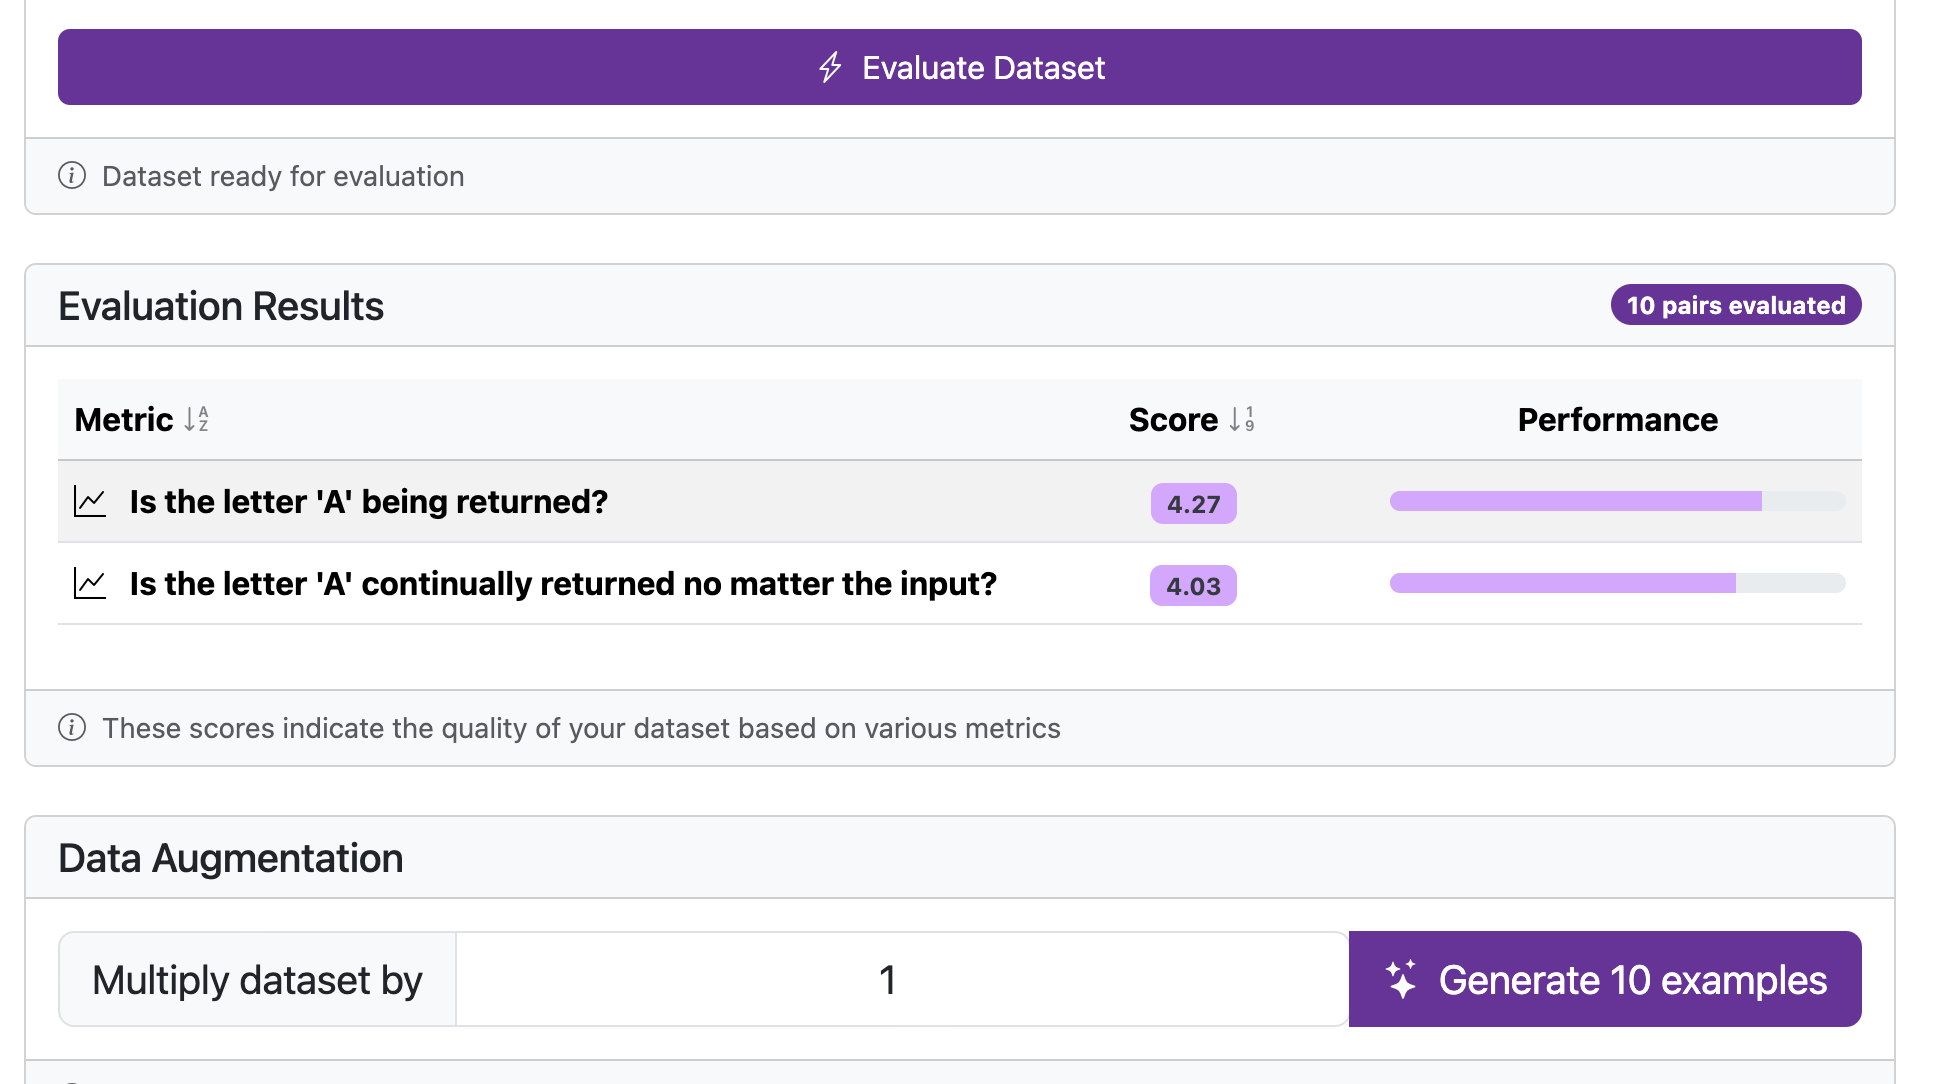
Task: Click the '10 pairs evaluated' badge
Action: (1735, 305)
